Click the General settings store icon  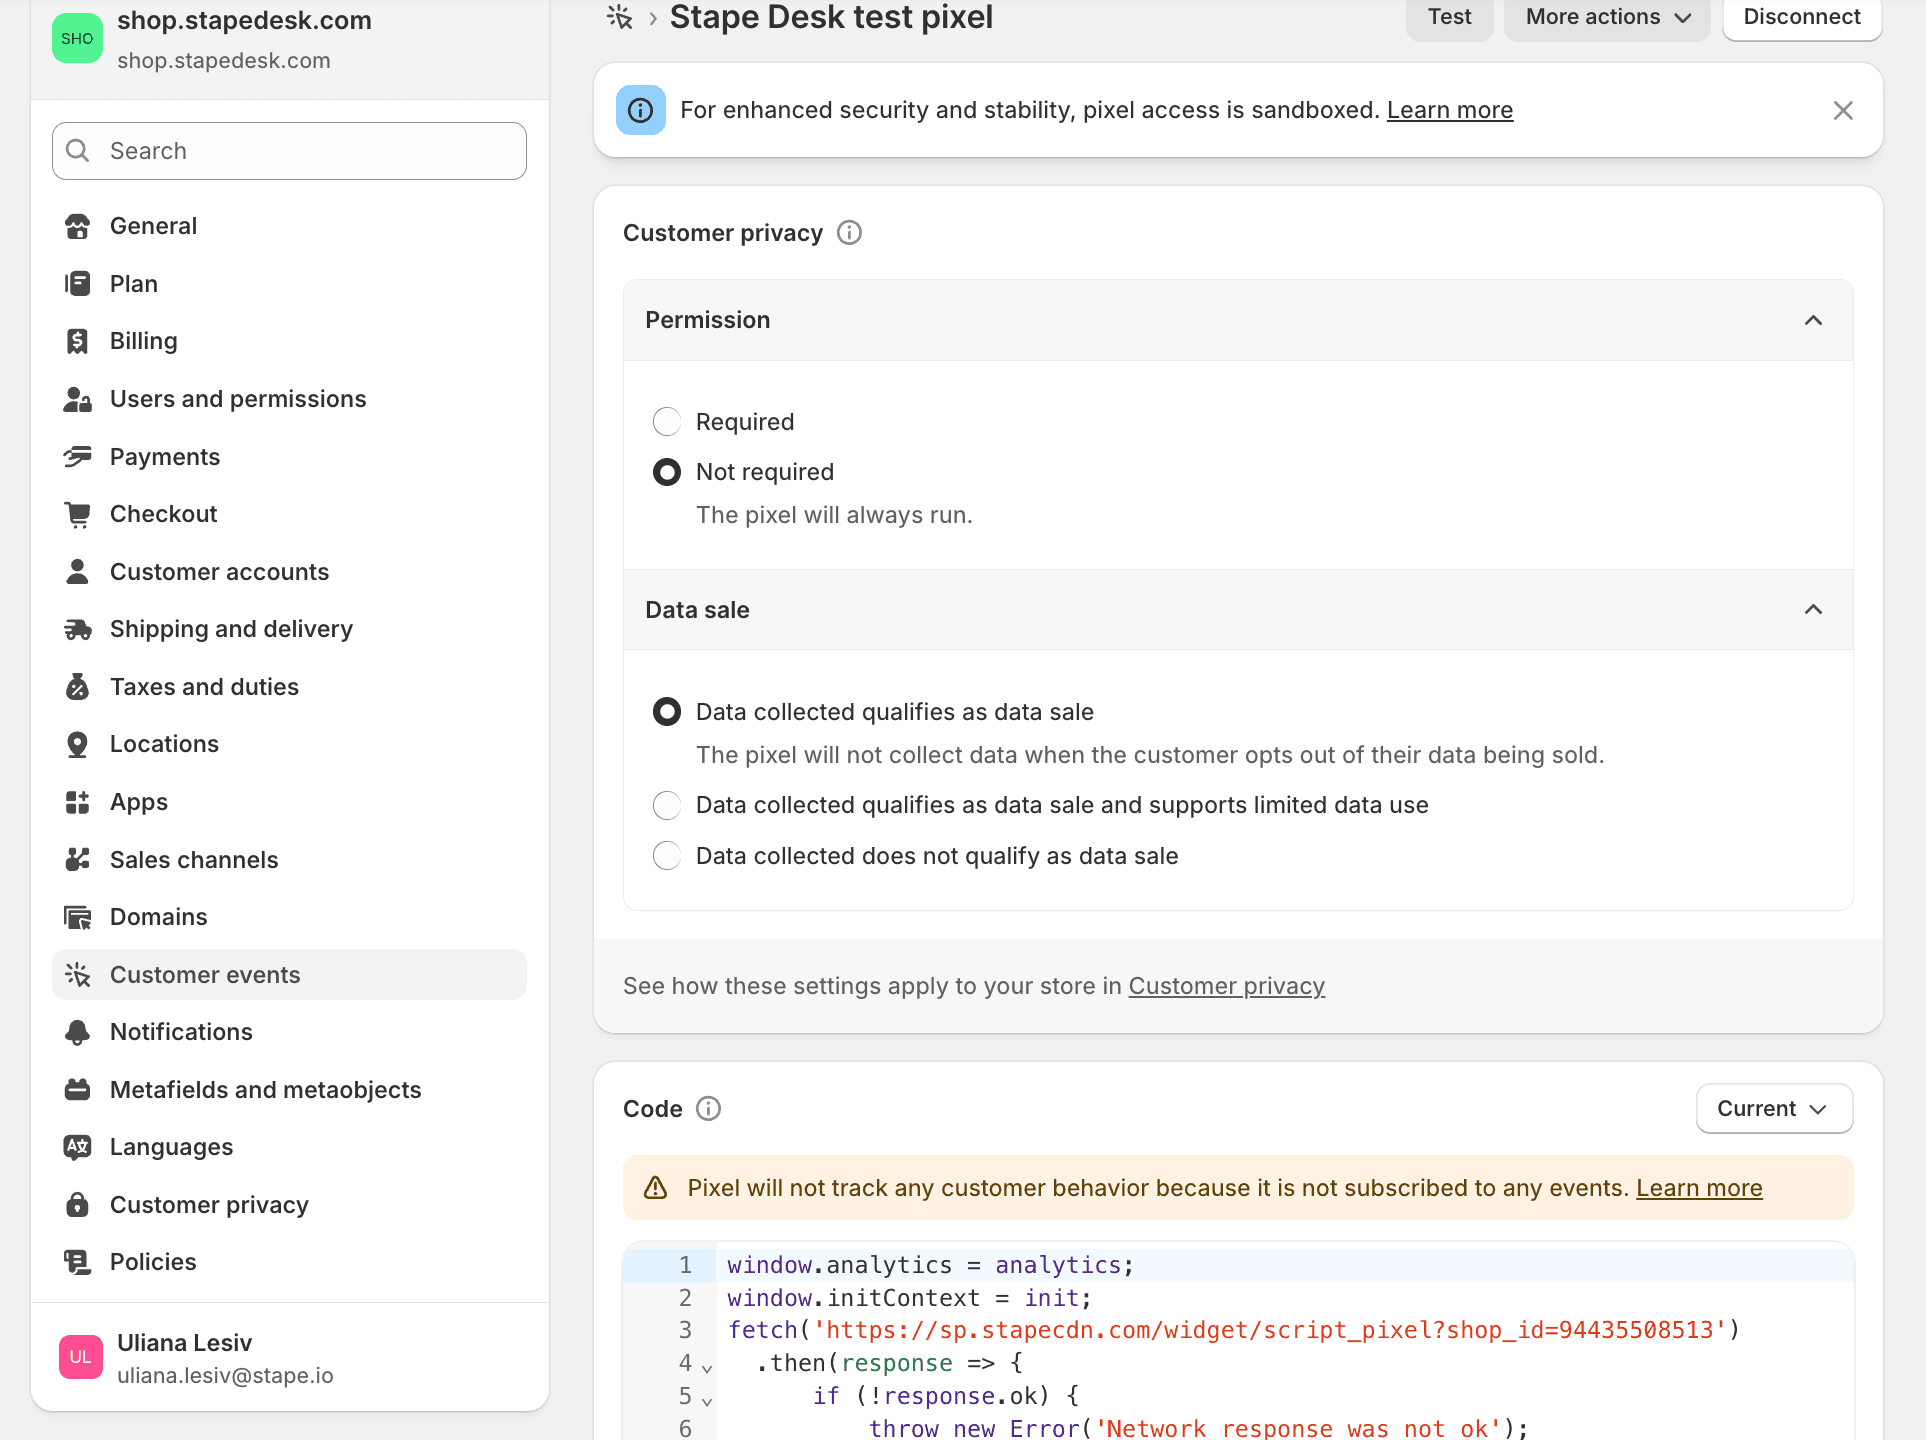pos(77,226)
